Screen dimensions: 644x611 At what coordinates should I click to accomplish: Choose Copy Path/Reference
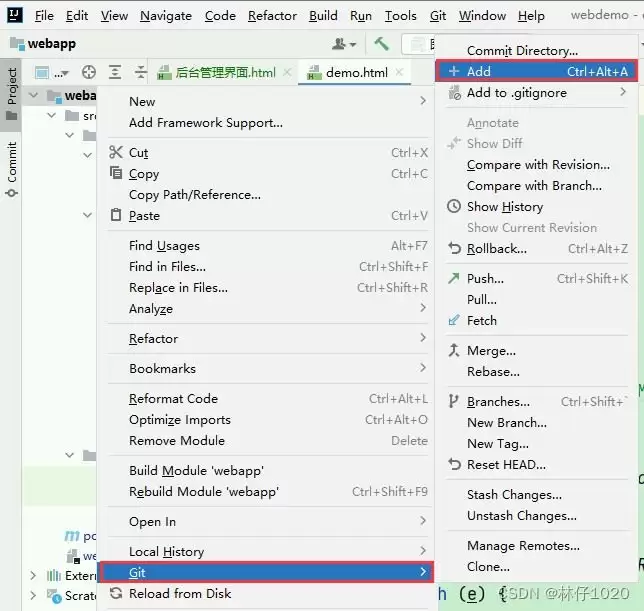pyautogui.click(x=268, y=195)
